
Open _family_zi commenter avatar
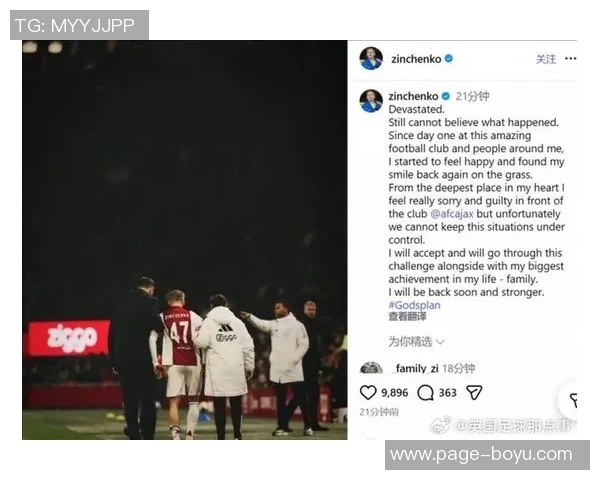(371, 367)
